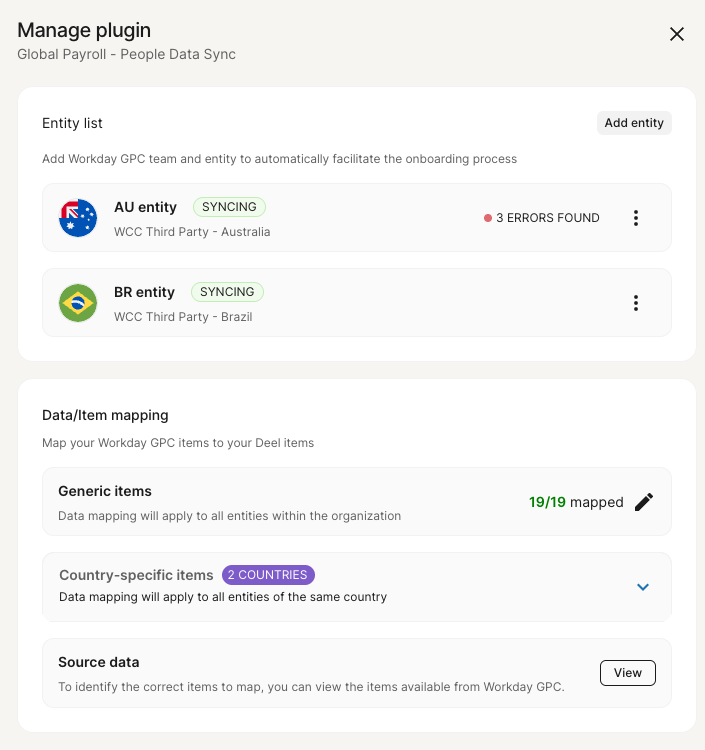Screen dimensions: 705x750
Task: Click the Brazil flag icon
Action: point(78,303)
